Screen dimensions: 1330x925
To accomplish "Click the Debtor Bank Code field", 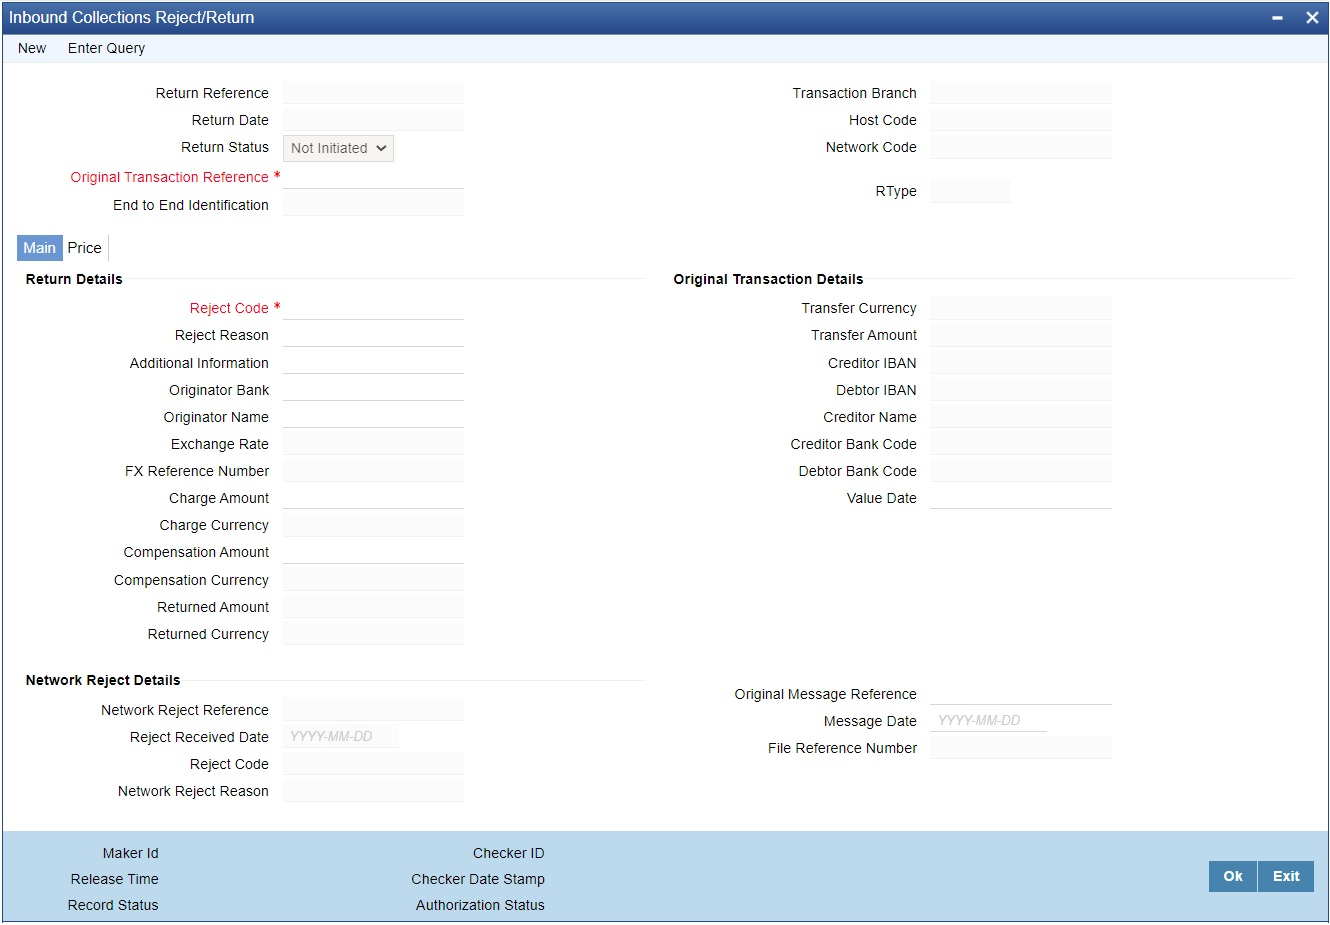I will click(1021, 471).
